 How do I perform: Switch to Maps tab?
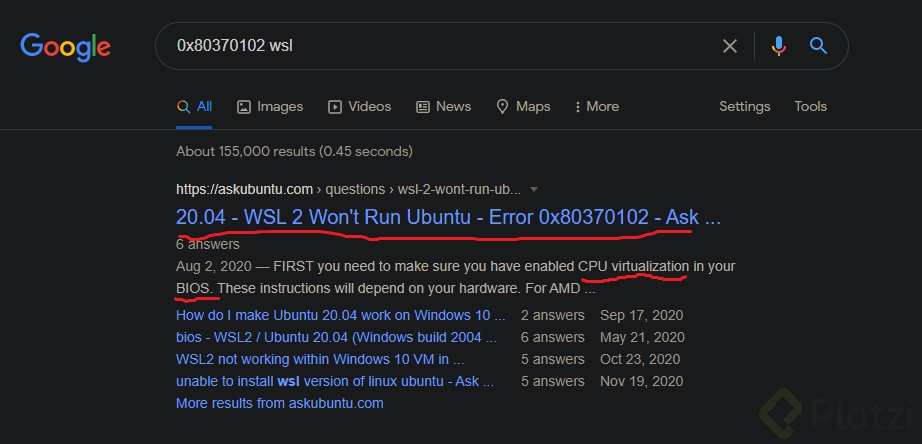[x=523, y=106]
